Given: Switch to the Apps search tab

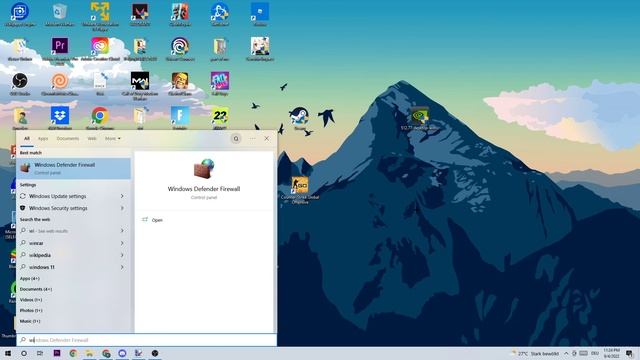Looking at the screenshot, I should [43, 139].
